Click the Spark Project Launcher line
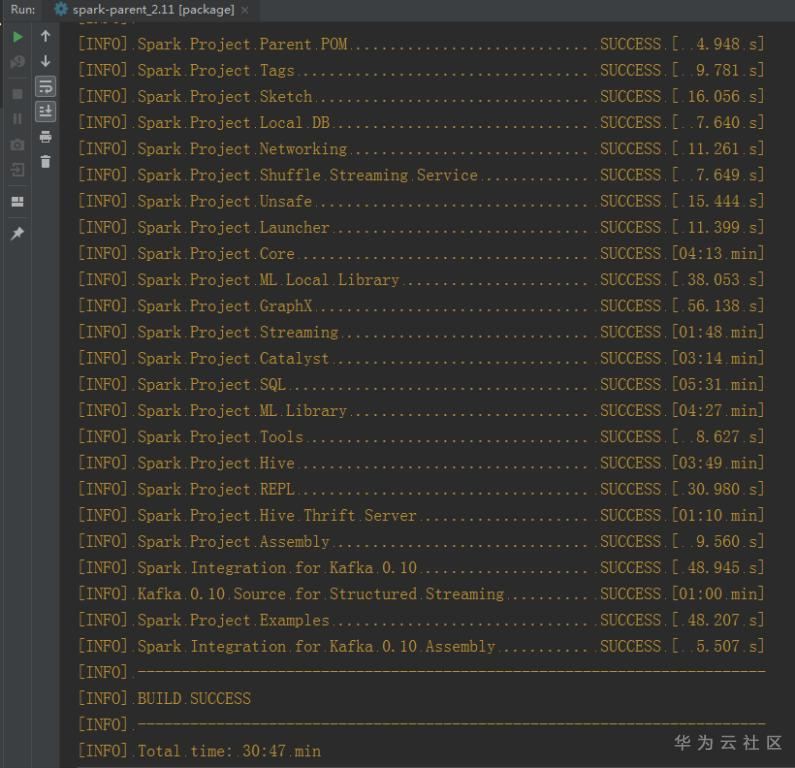This screenshot has height=768, width=795. click(x=421, y=228)
